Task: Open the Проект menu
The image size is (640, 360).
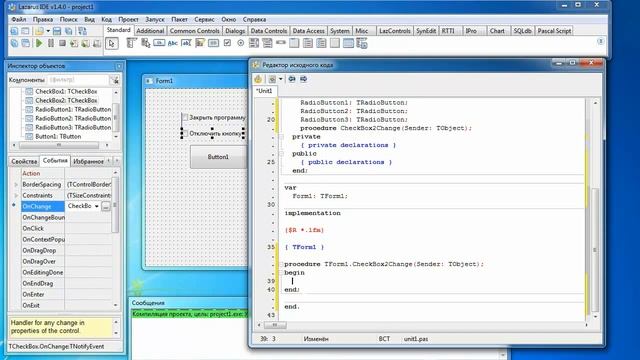Action: pyautogui.click(x=128, y=20)
